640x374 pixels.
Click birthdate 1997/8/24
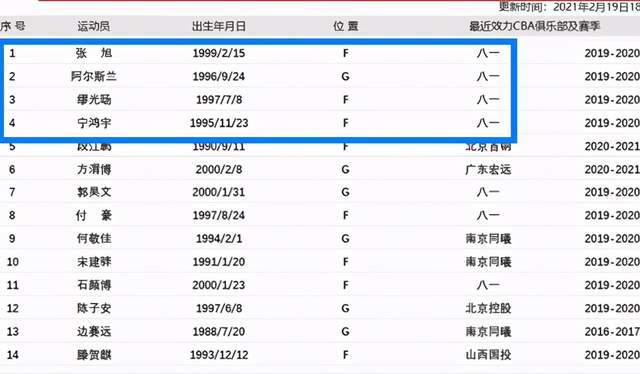[219, 216]
